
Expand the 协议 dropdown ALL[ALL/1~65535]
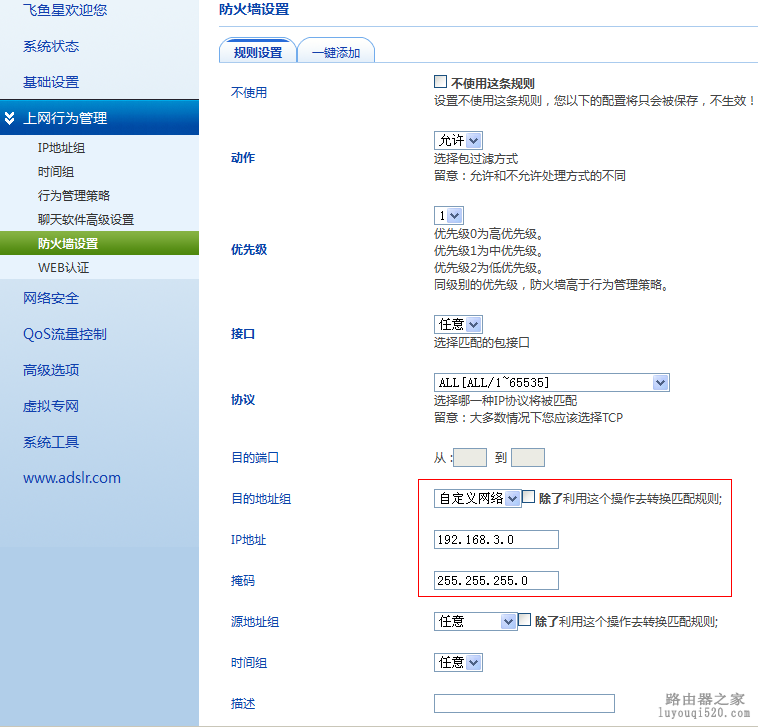pyautogui.click(x=552, y=382)
